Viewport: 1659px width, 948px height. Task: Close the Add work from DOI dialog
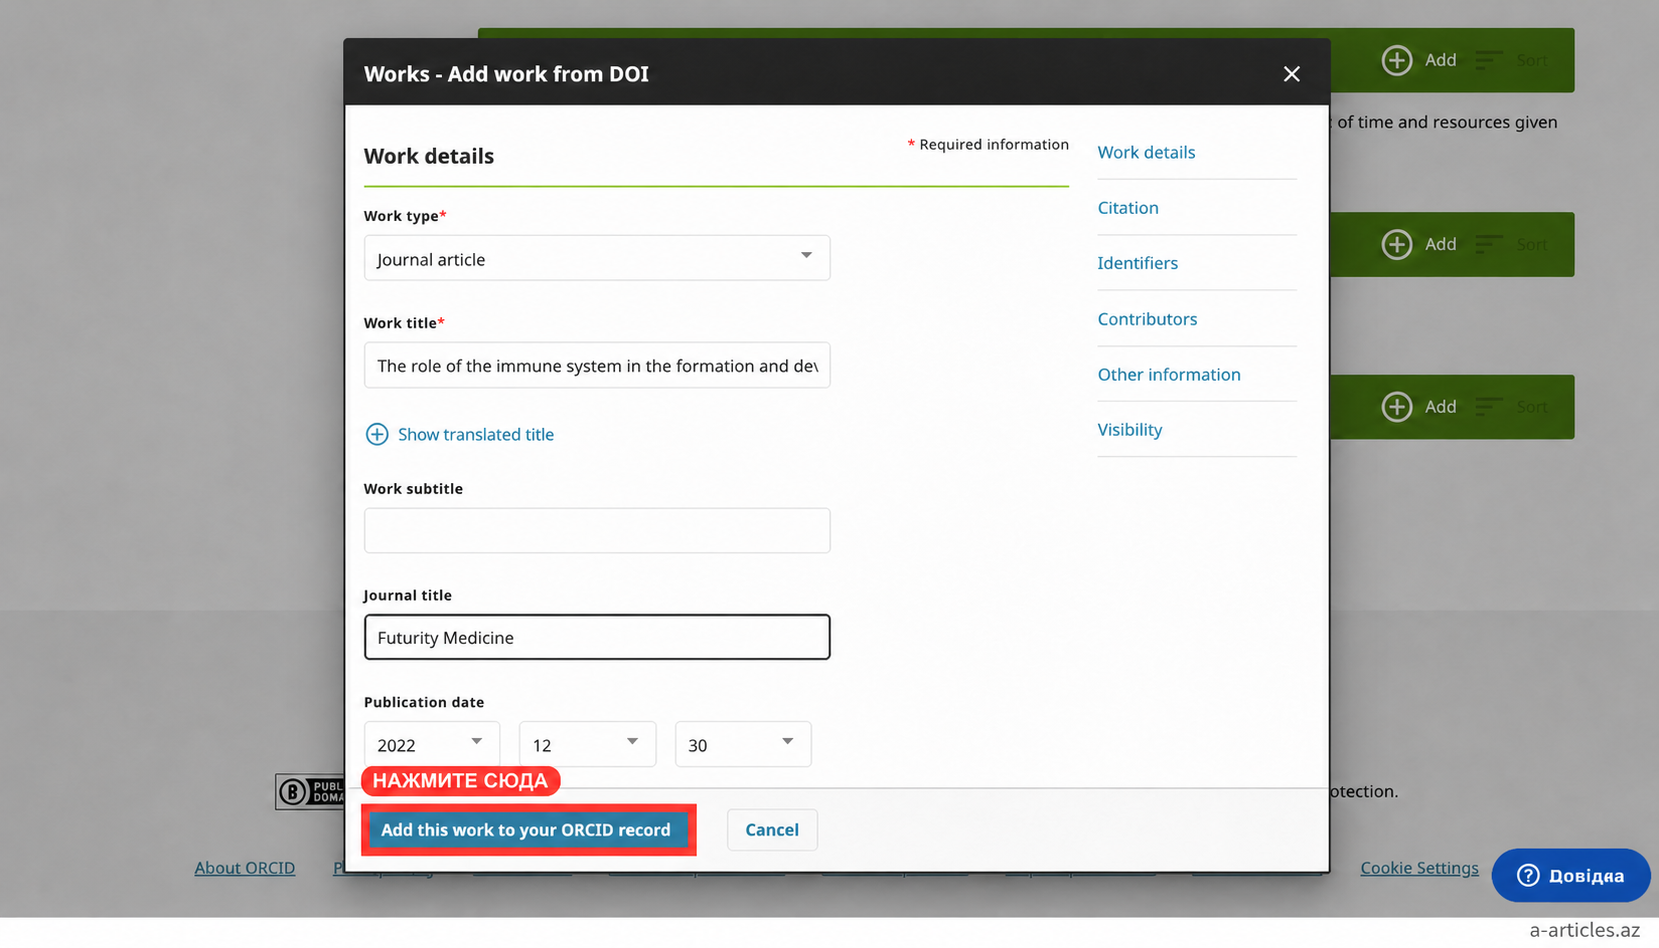tap(1291, 74)
